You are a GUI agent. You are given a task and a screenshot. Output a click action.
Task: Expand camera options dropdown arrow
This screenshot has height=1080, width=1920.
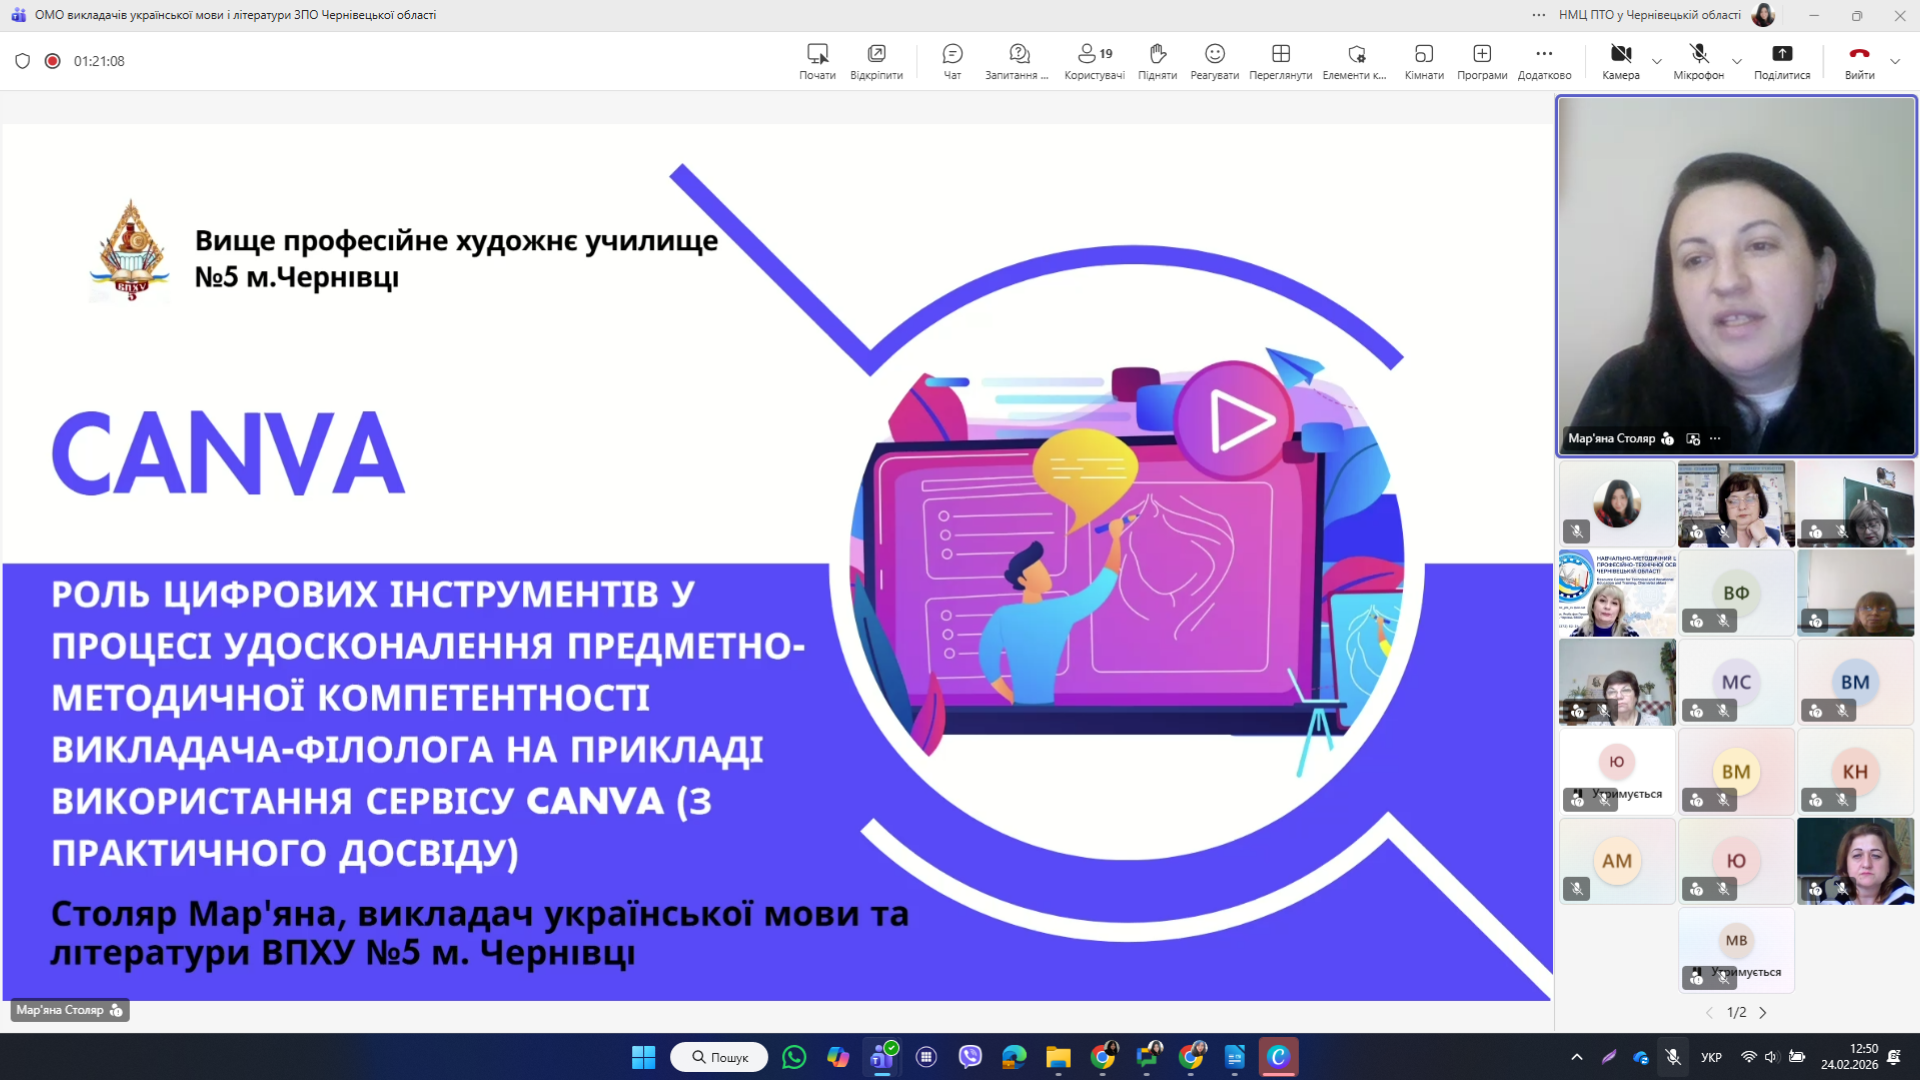[1657, 62]
